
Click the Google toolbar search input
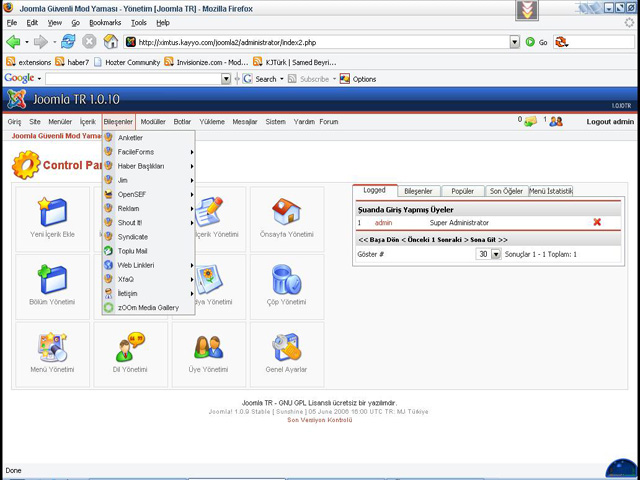click(133, 79)
